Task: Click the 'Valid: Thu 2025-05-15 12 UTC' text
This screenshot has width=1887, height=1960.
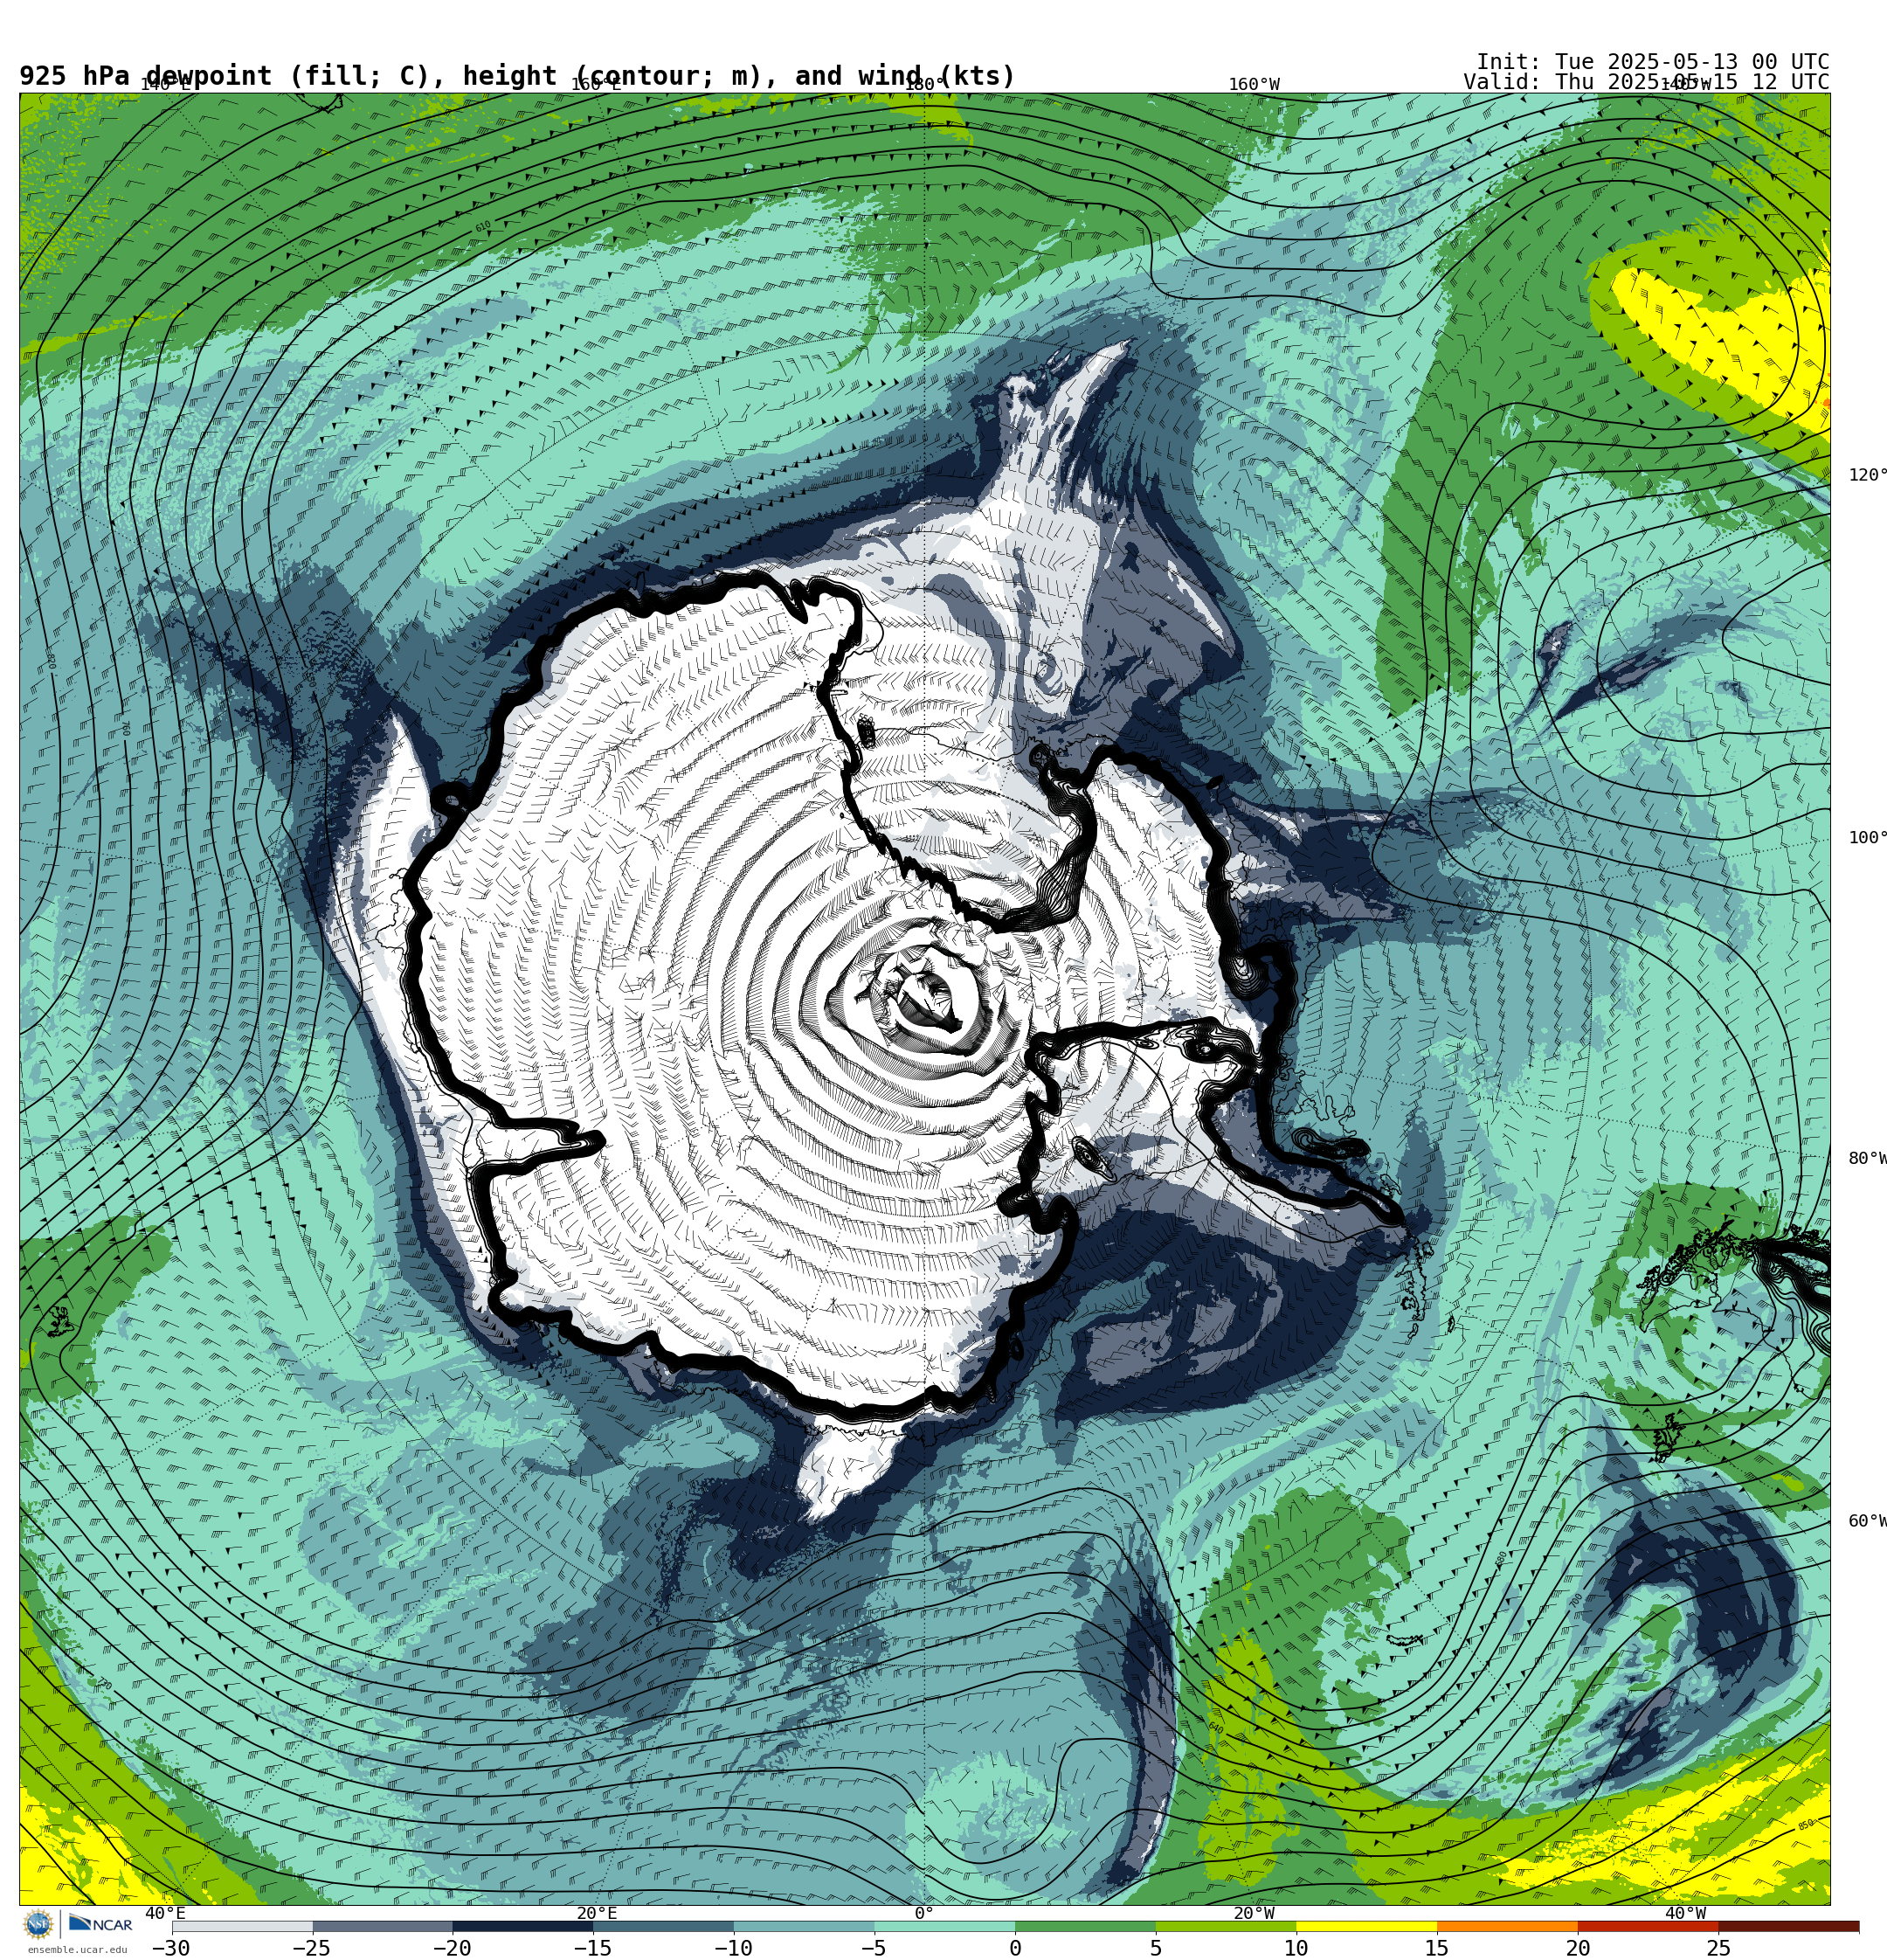Action: click(x=1647, y=82)
